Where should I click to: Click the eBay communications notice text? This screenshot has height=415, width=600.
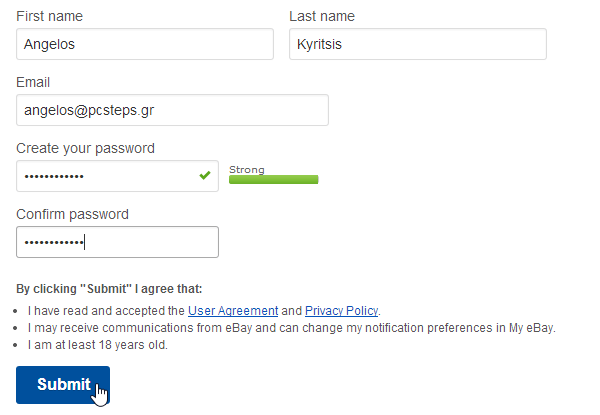(292, 328)
